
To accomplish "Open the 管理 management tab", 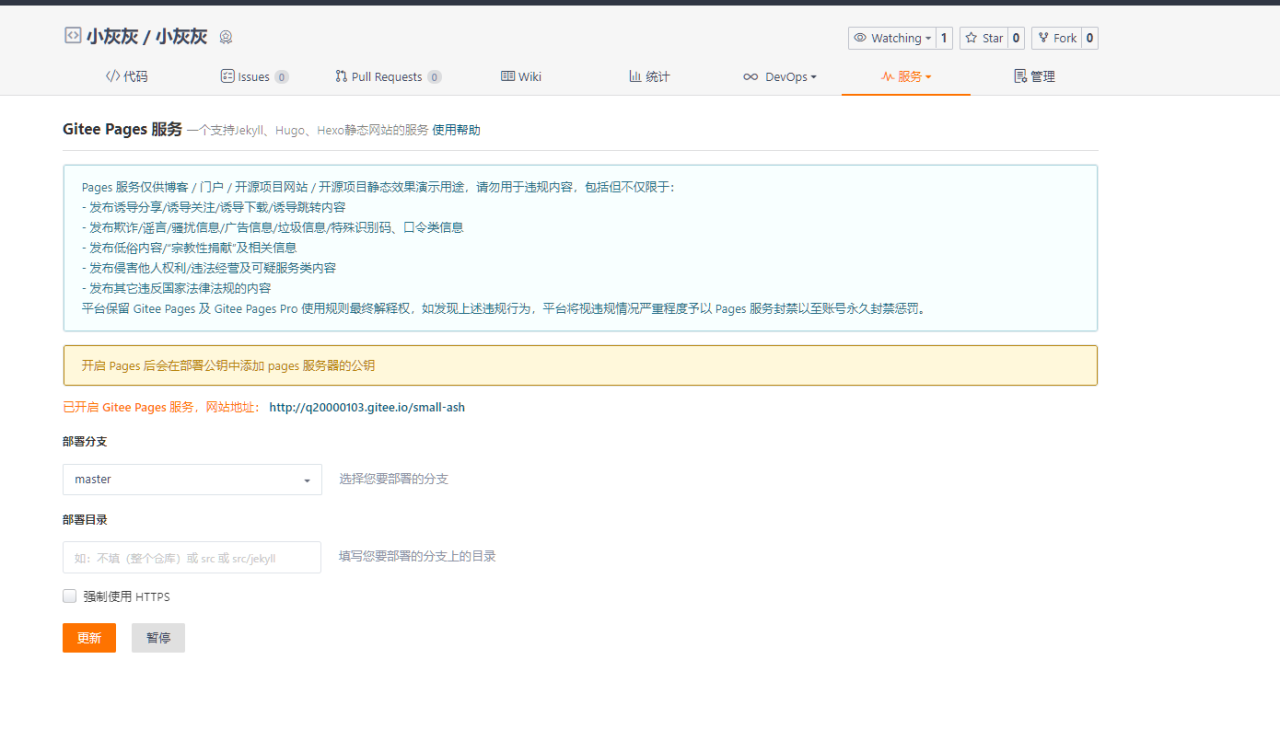I will point(1034,77).
